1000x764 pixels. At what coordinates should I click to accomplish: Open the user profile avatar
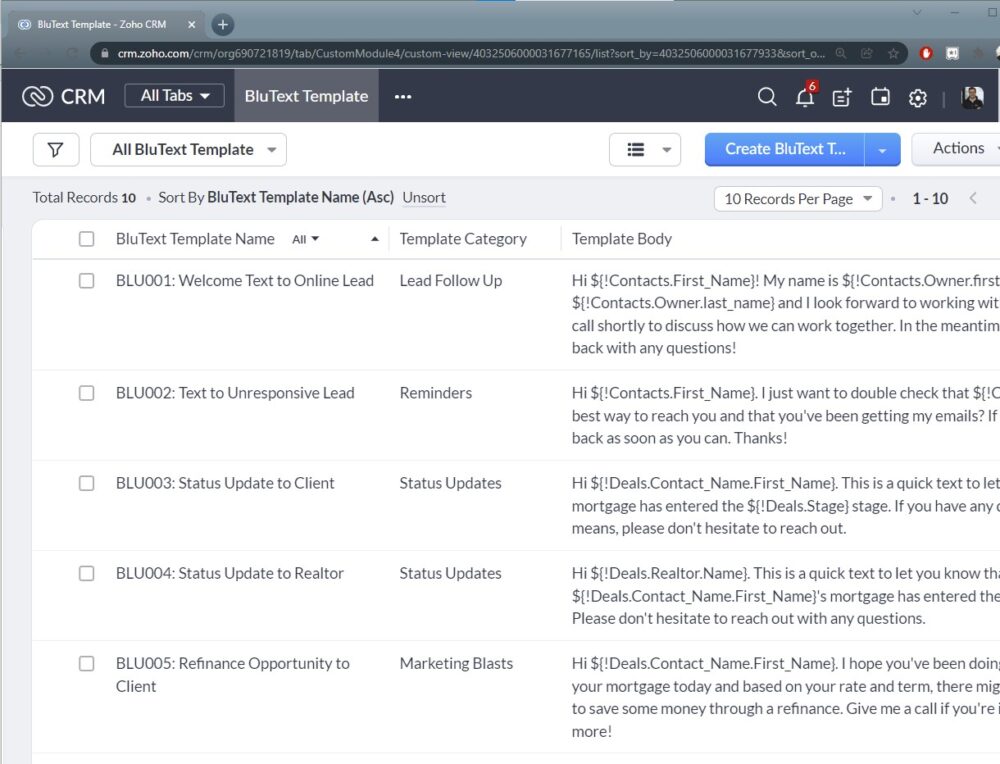pyautogui.click(x=972, y=97)
